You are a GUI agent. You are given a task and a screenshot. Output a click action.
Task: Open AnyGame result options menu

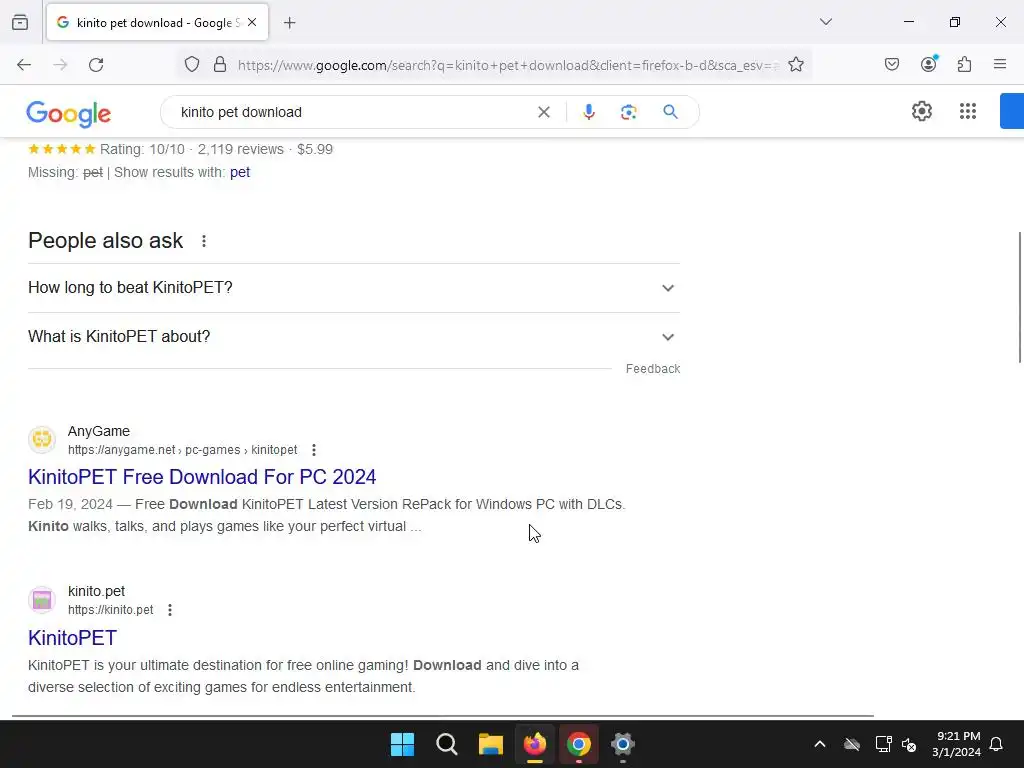coord(314,450)
